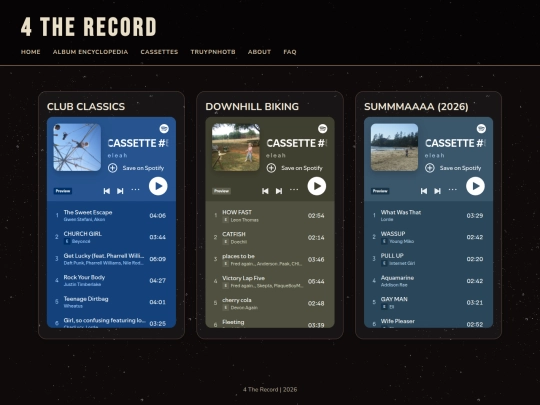Play track Wife Pleaser

428,323
